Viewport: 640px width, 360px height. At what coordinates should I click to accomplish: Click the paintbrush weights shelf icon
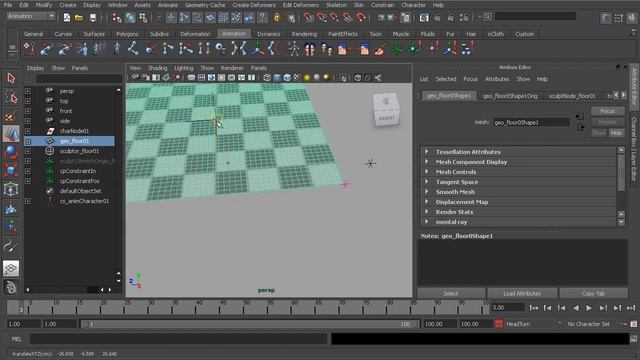point(380,49)
